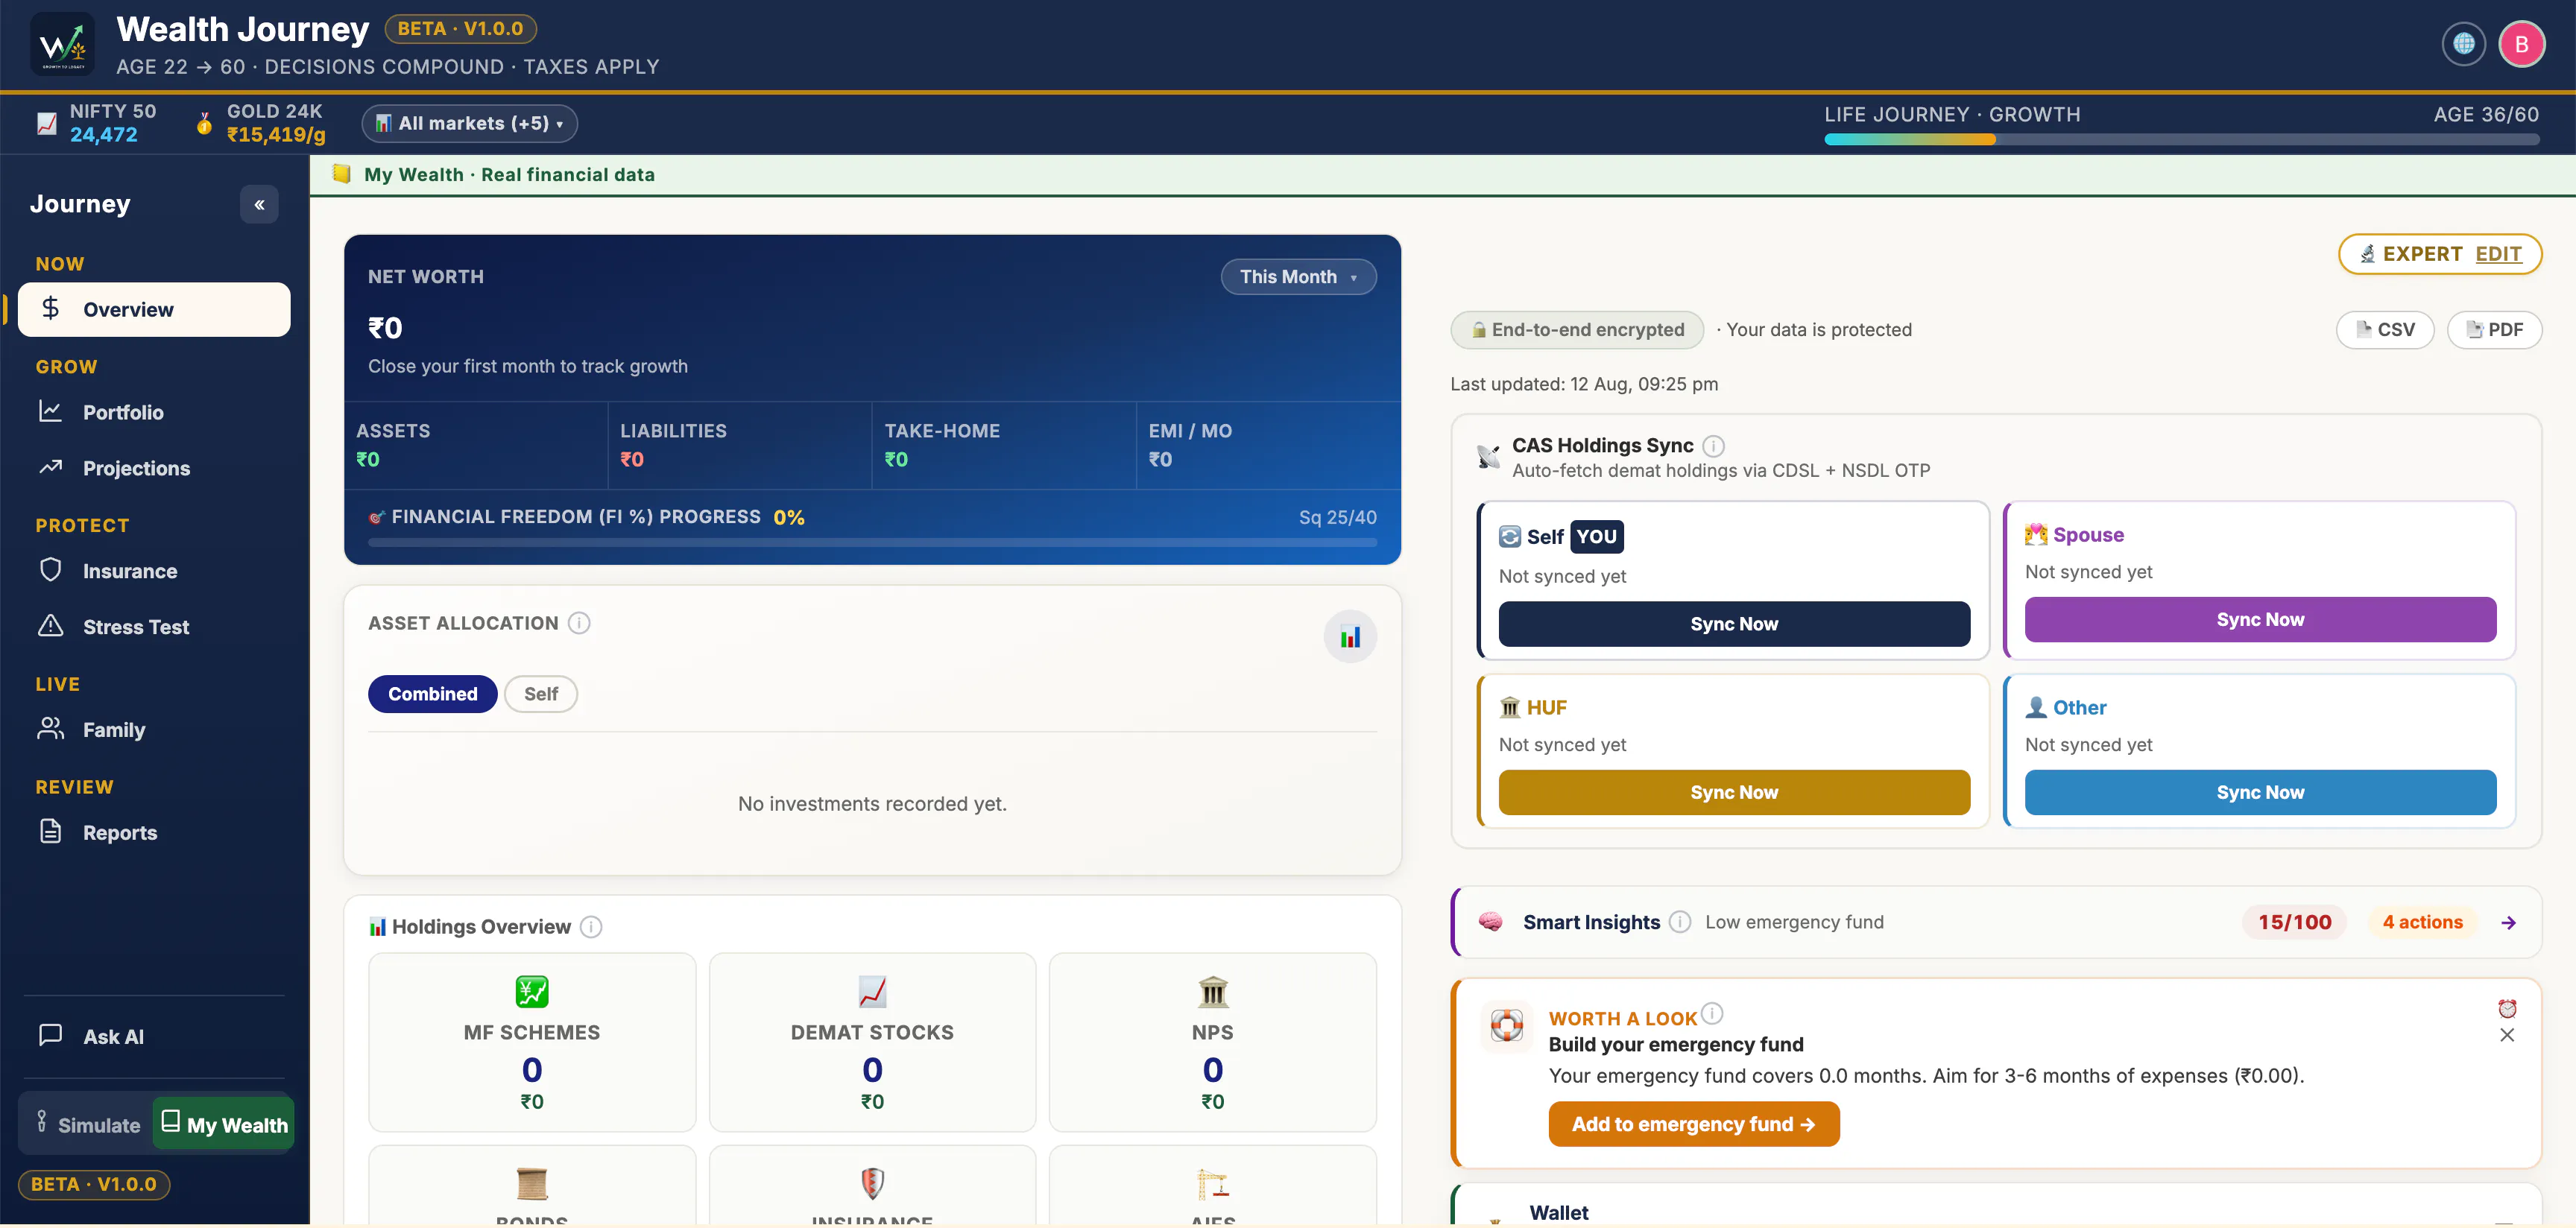
Task: Click the End-to-end encrypted badge
Action: [1577, 330]
